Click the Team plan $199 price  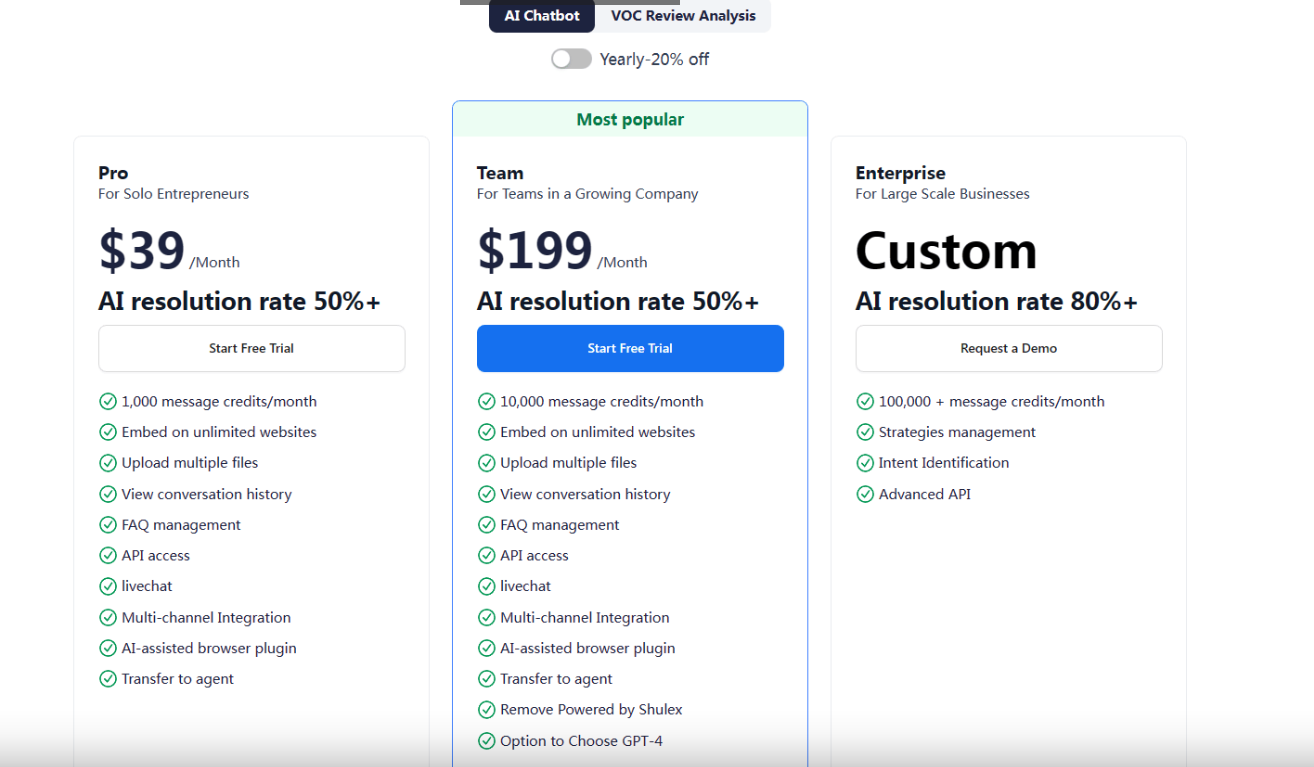(534, 250)
